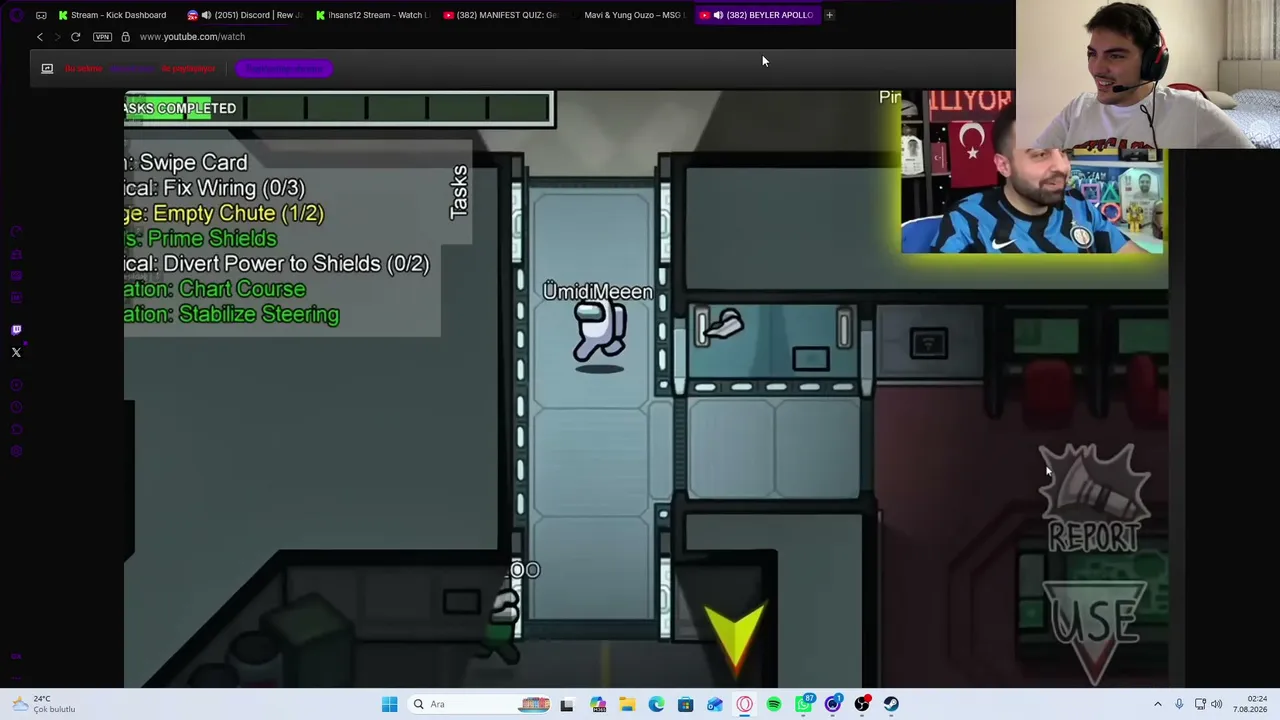Screen dimensions: 1280x720
Task: Open Steam from the taskbar
Action: coord(891,704)
